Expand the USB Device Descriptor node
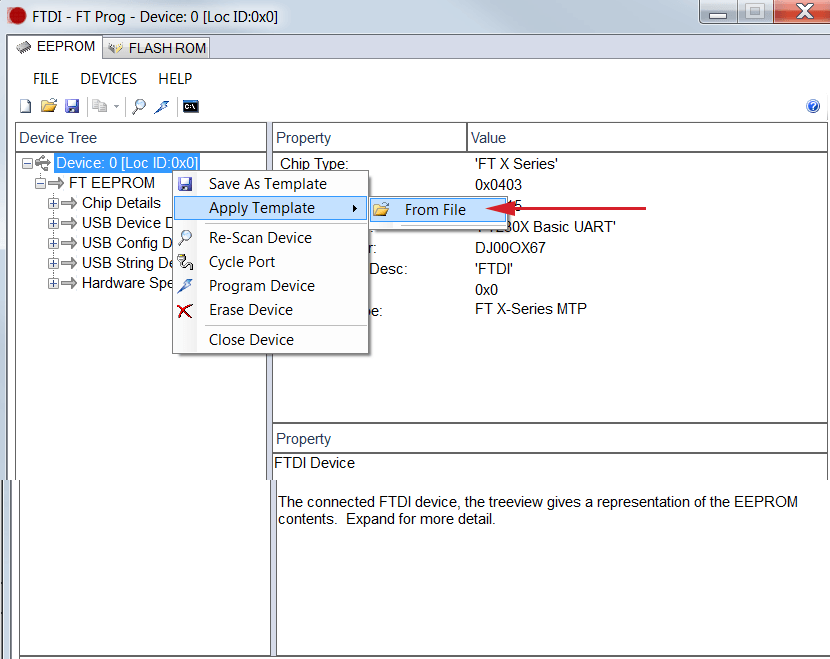 (x=53, y=223)
